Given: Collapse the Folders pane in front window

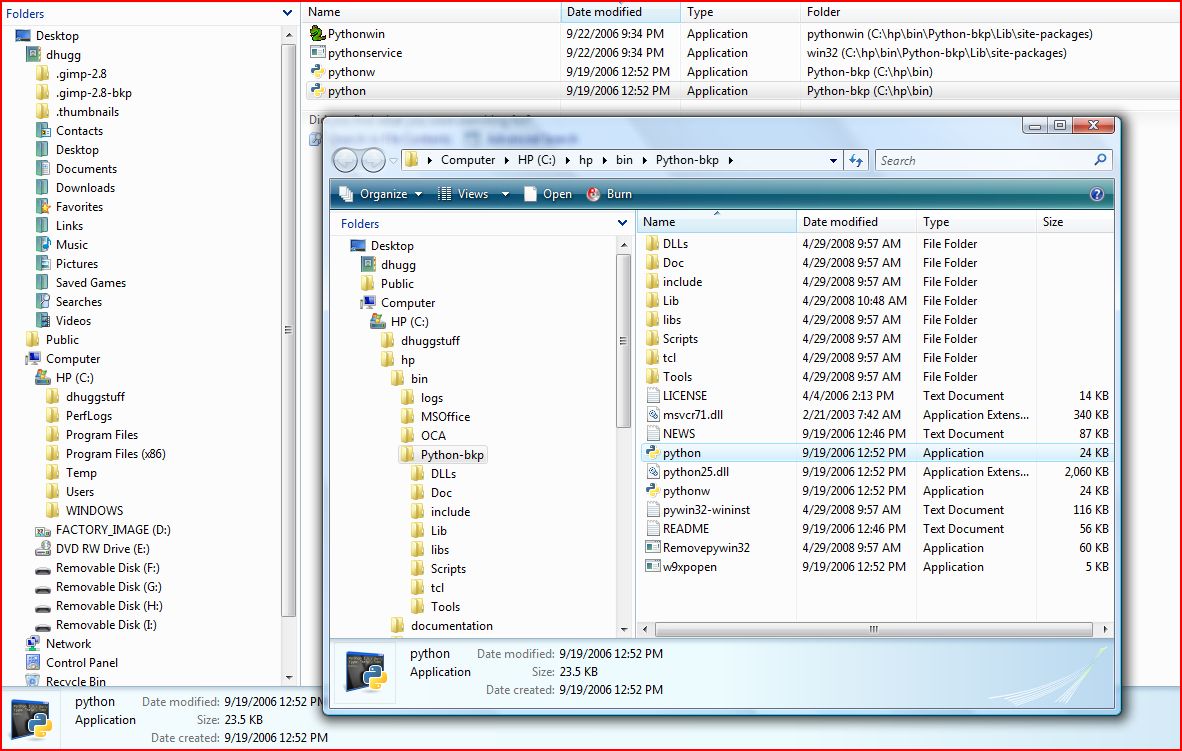Looking at the screenshot, I should pyautogui.click(x=622, y=223).
